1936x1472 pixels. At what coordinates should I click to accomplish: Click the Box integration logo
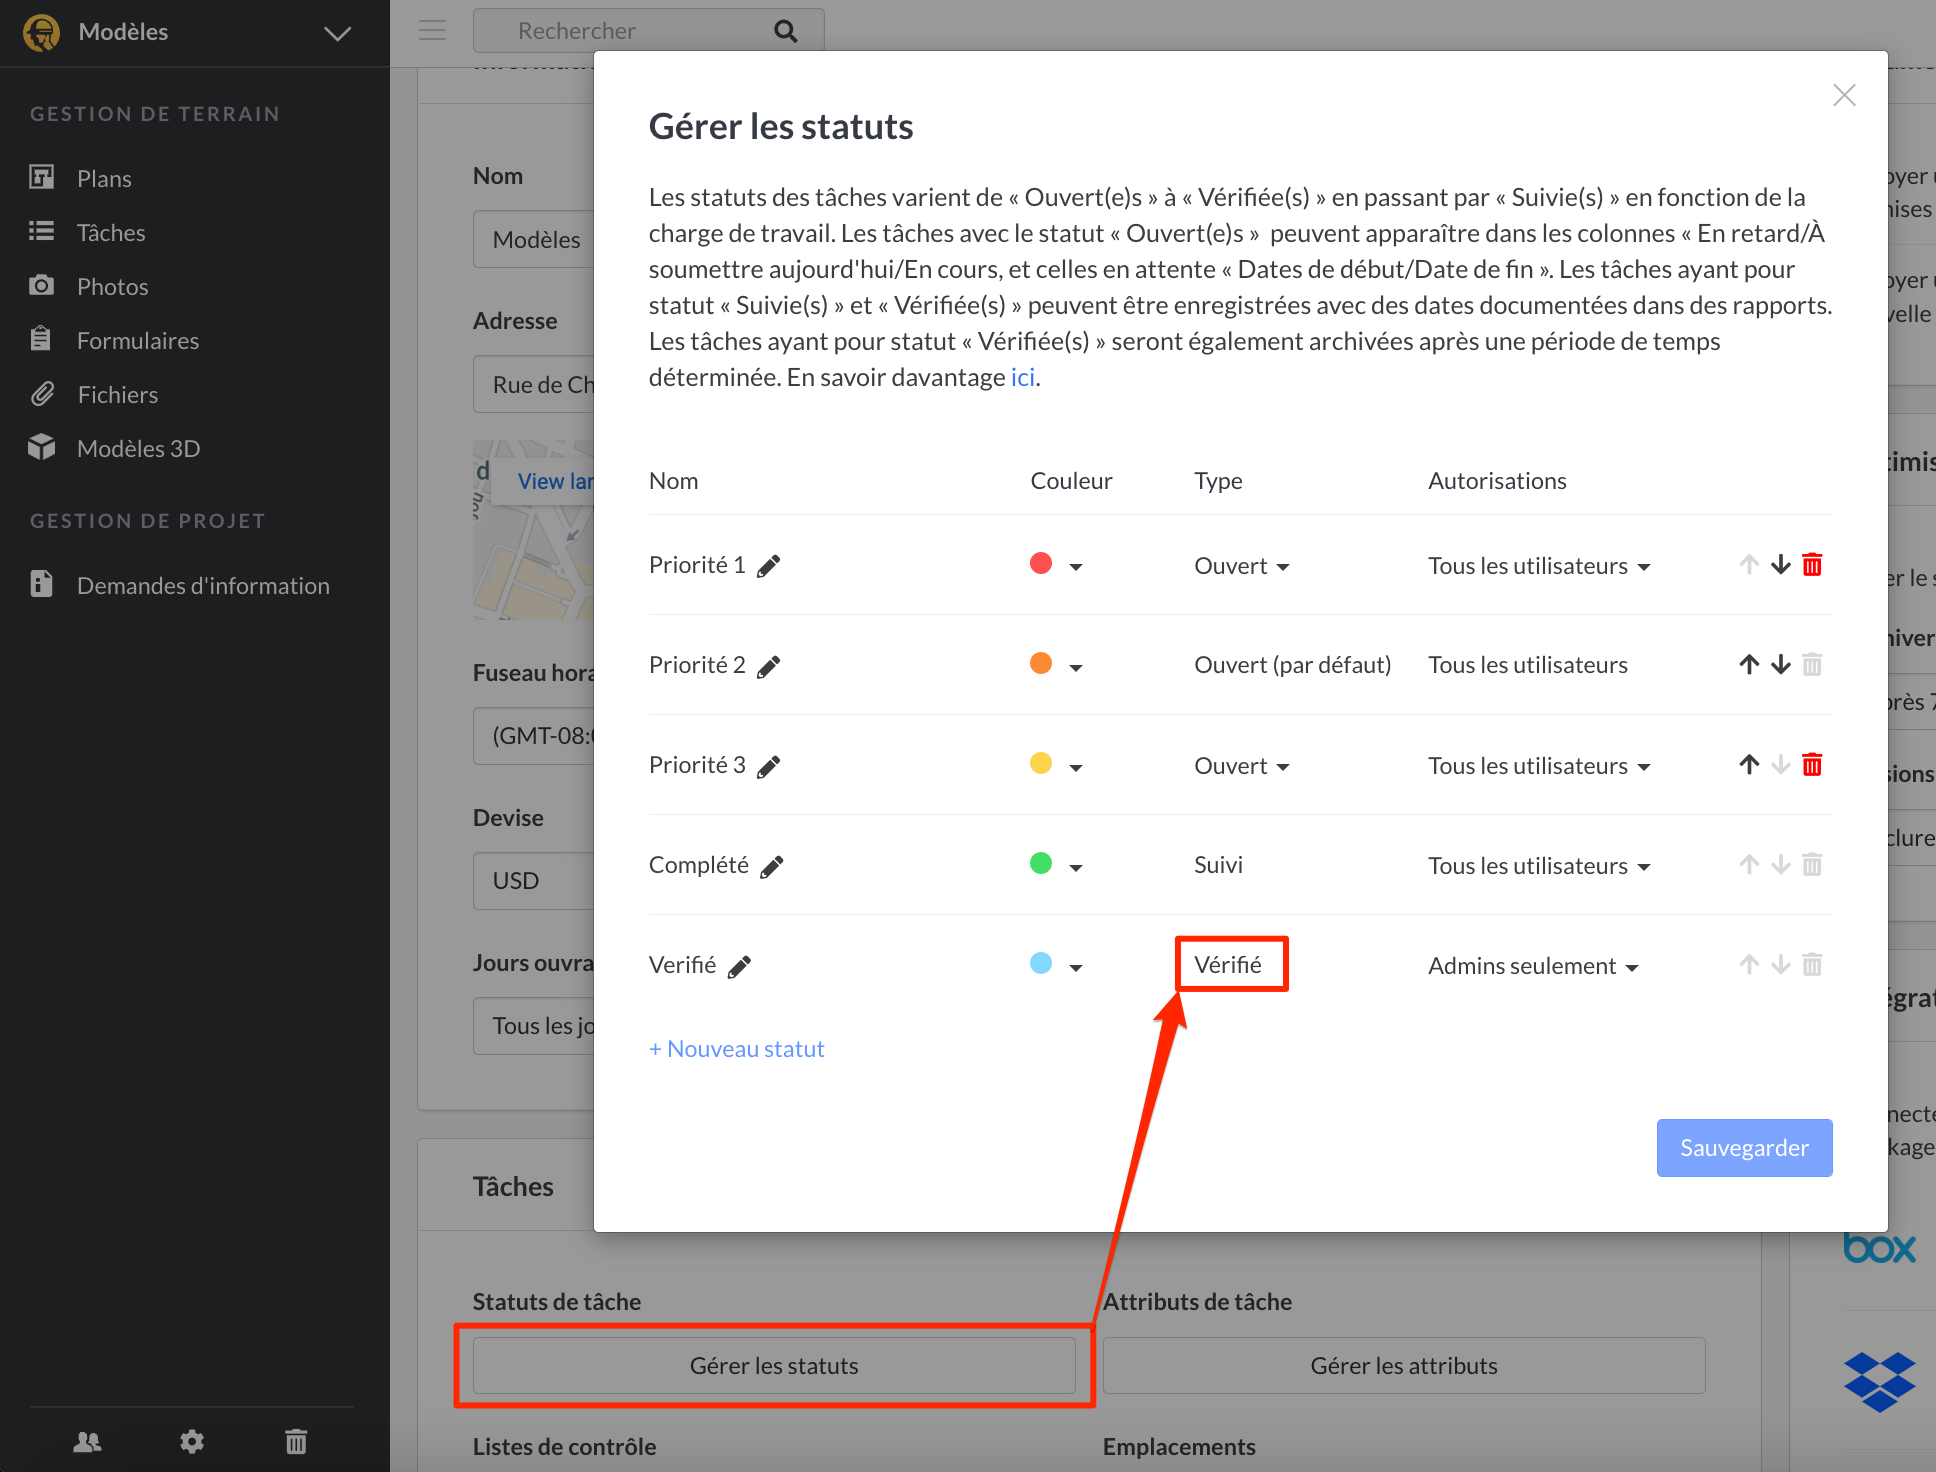click(x=1879, y=1247)
